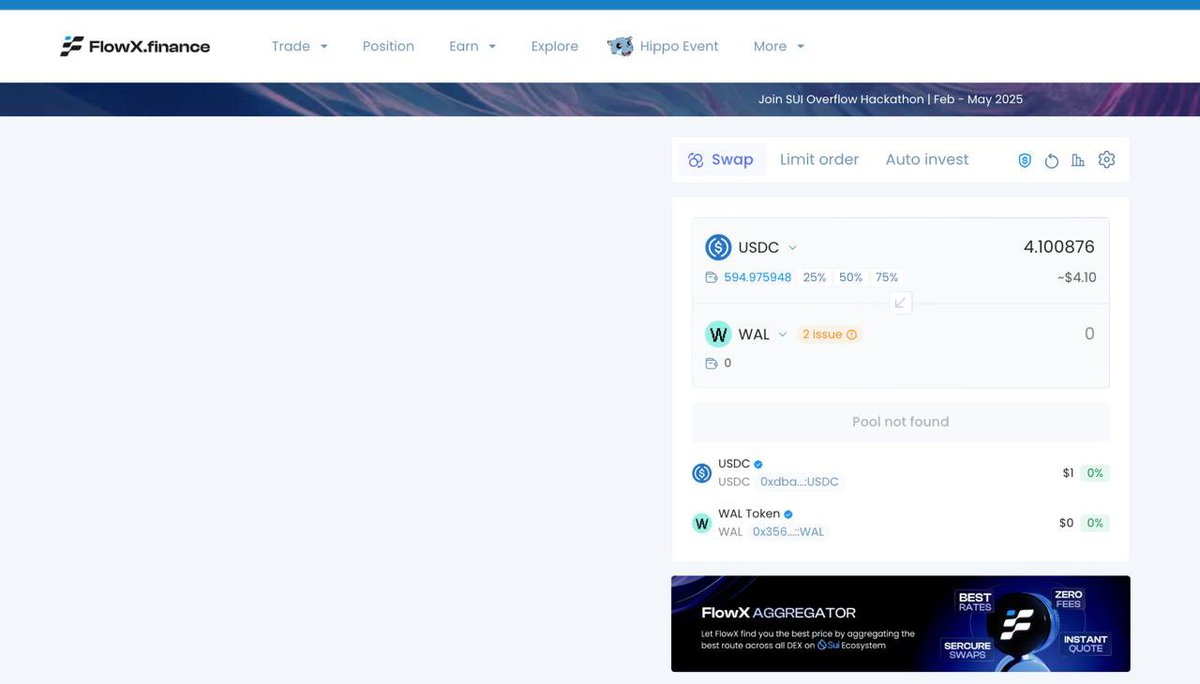Open the USDC token selector

[751, 247]
